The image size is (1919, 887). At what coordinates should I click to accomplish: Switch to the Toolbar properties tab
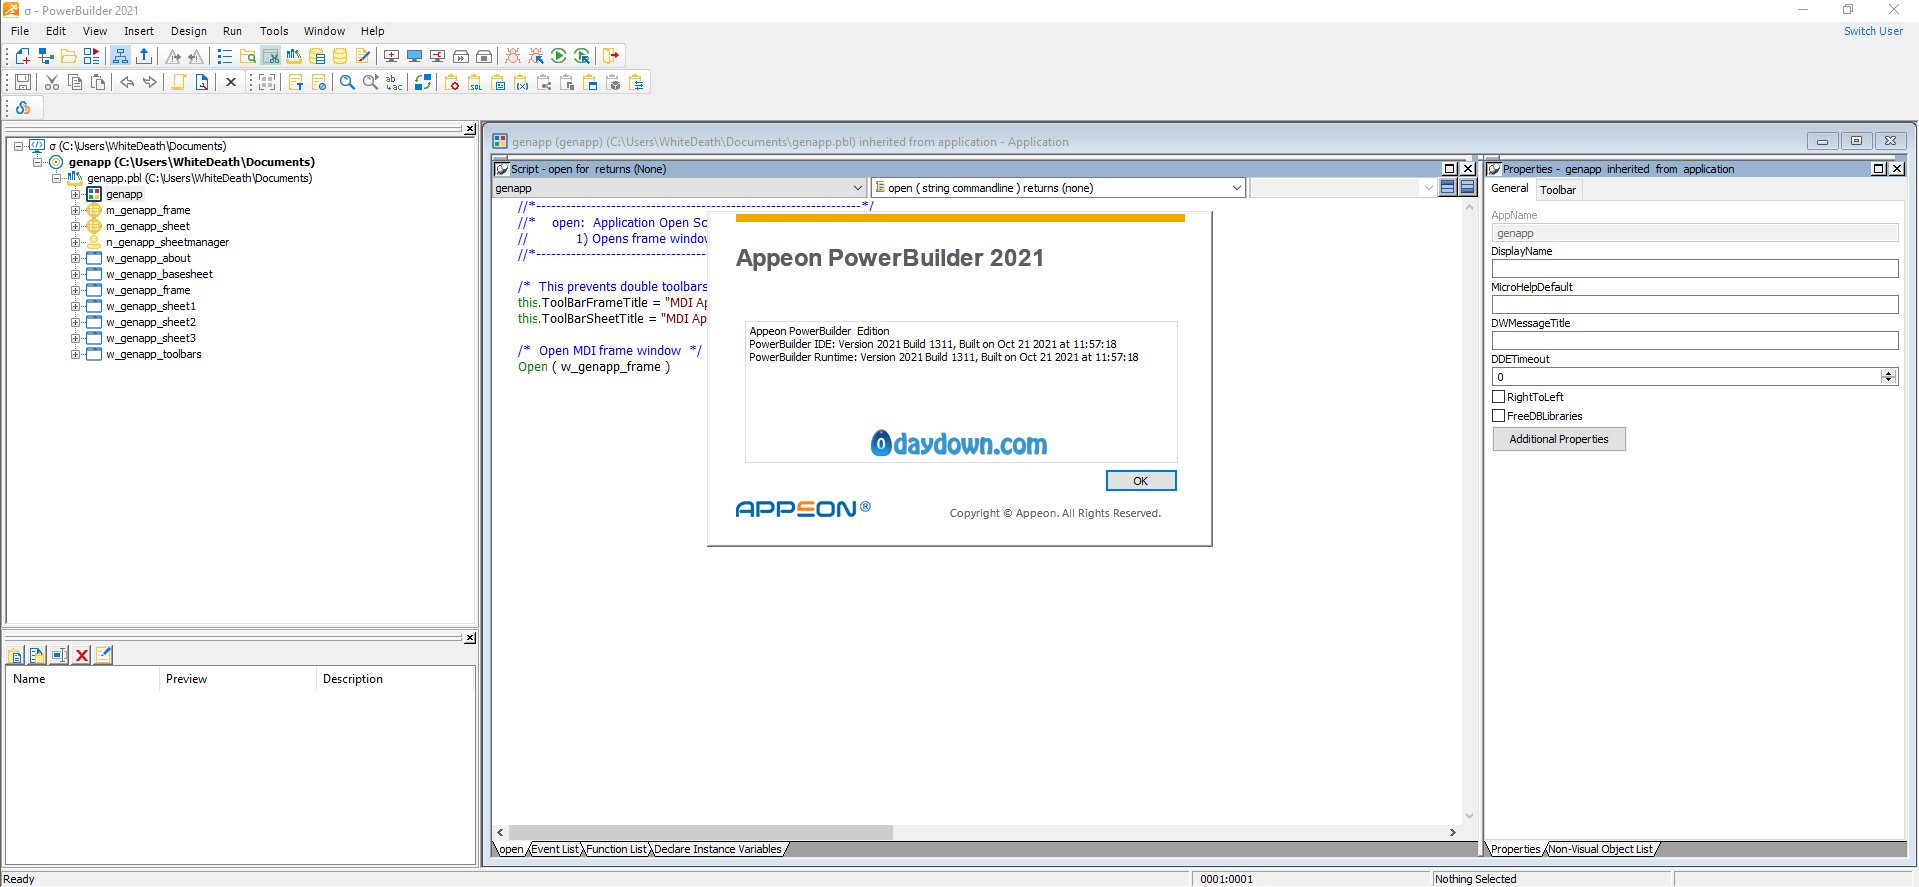1557,190
